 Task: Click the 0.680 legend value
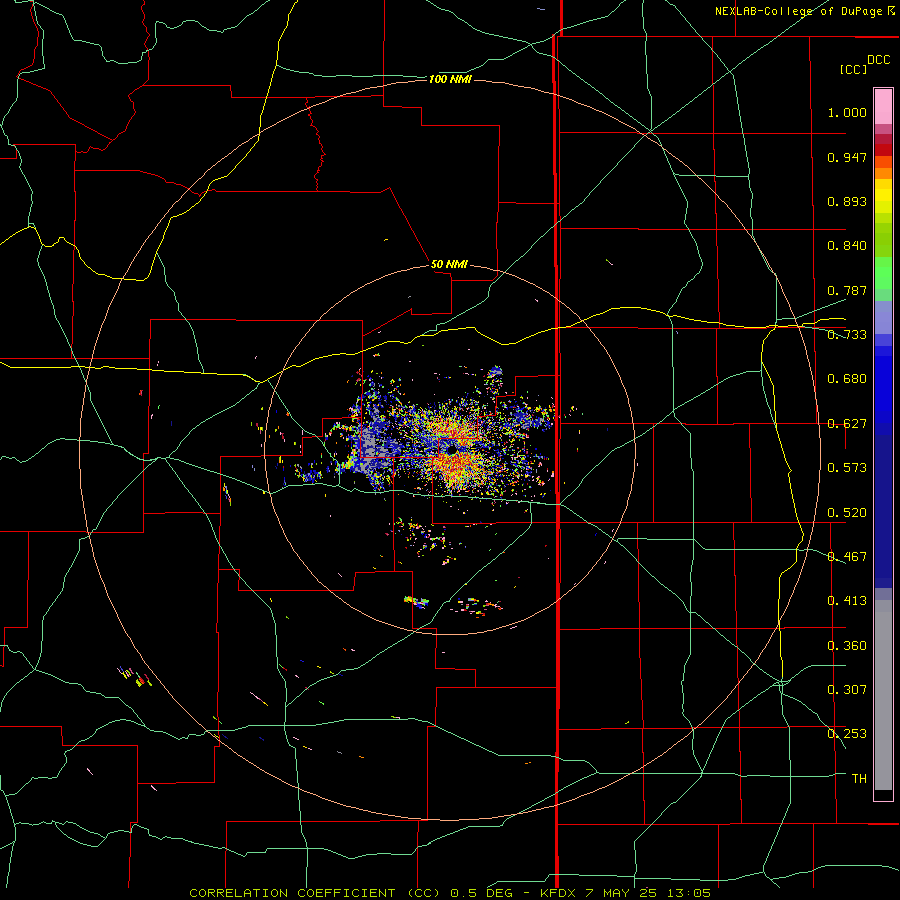pyautogui.click(x=847, y=379)
